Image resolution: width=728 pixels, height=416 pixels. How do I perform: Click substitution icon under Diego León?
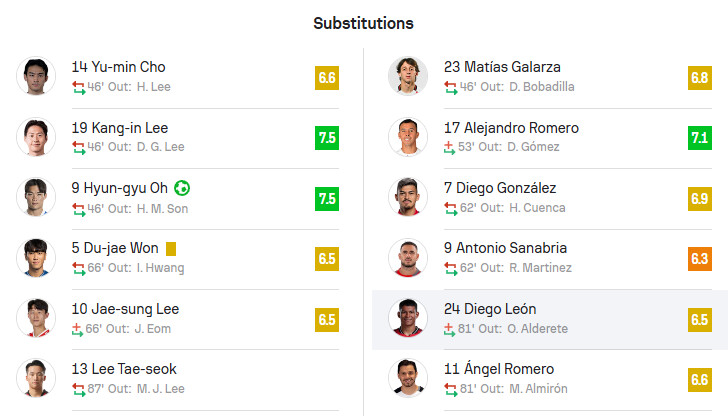451,329
